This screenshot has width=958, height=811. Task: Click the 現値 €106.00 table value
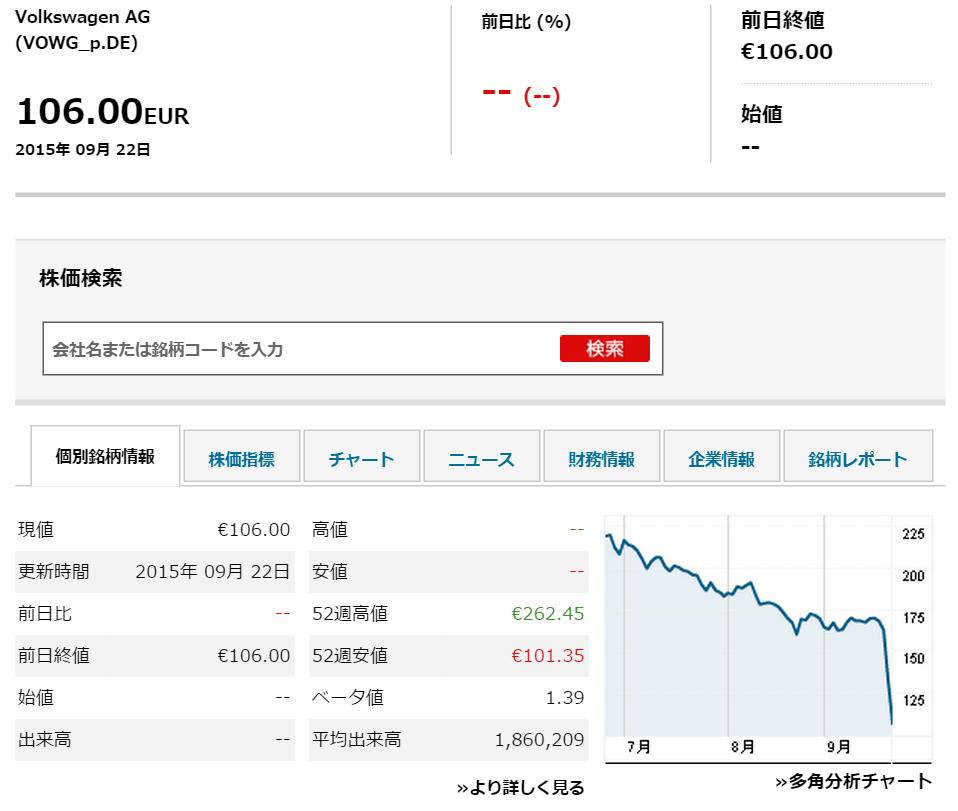[x=254, y=529]
